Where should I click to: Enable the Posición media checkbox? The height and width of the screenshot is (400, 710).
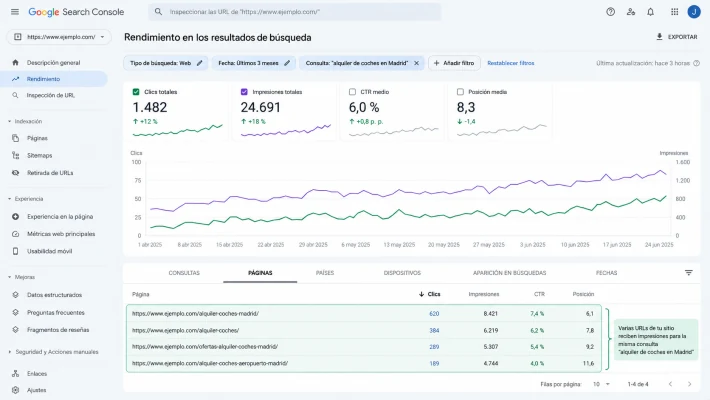coord(460,92)
